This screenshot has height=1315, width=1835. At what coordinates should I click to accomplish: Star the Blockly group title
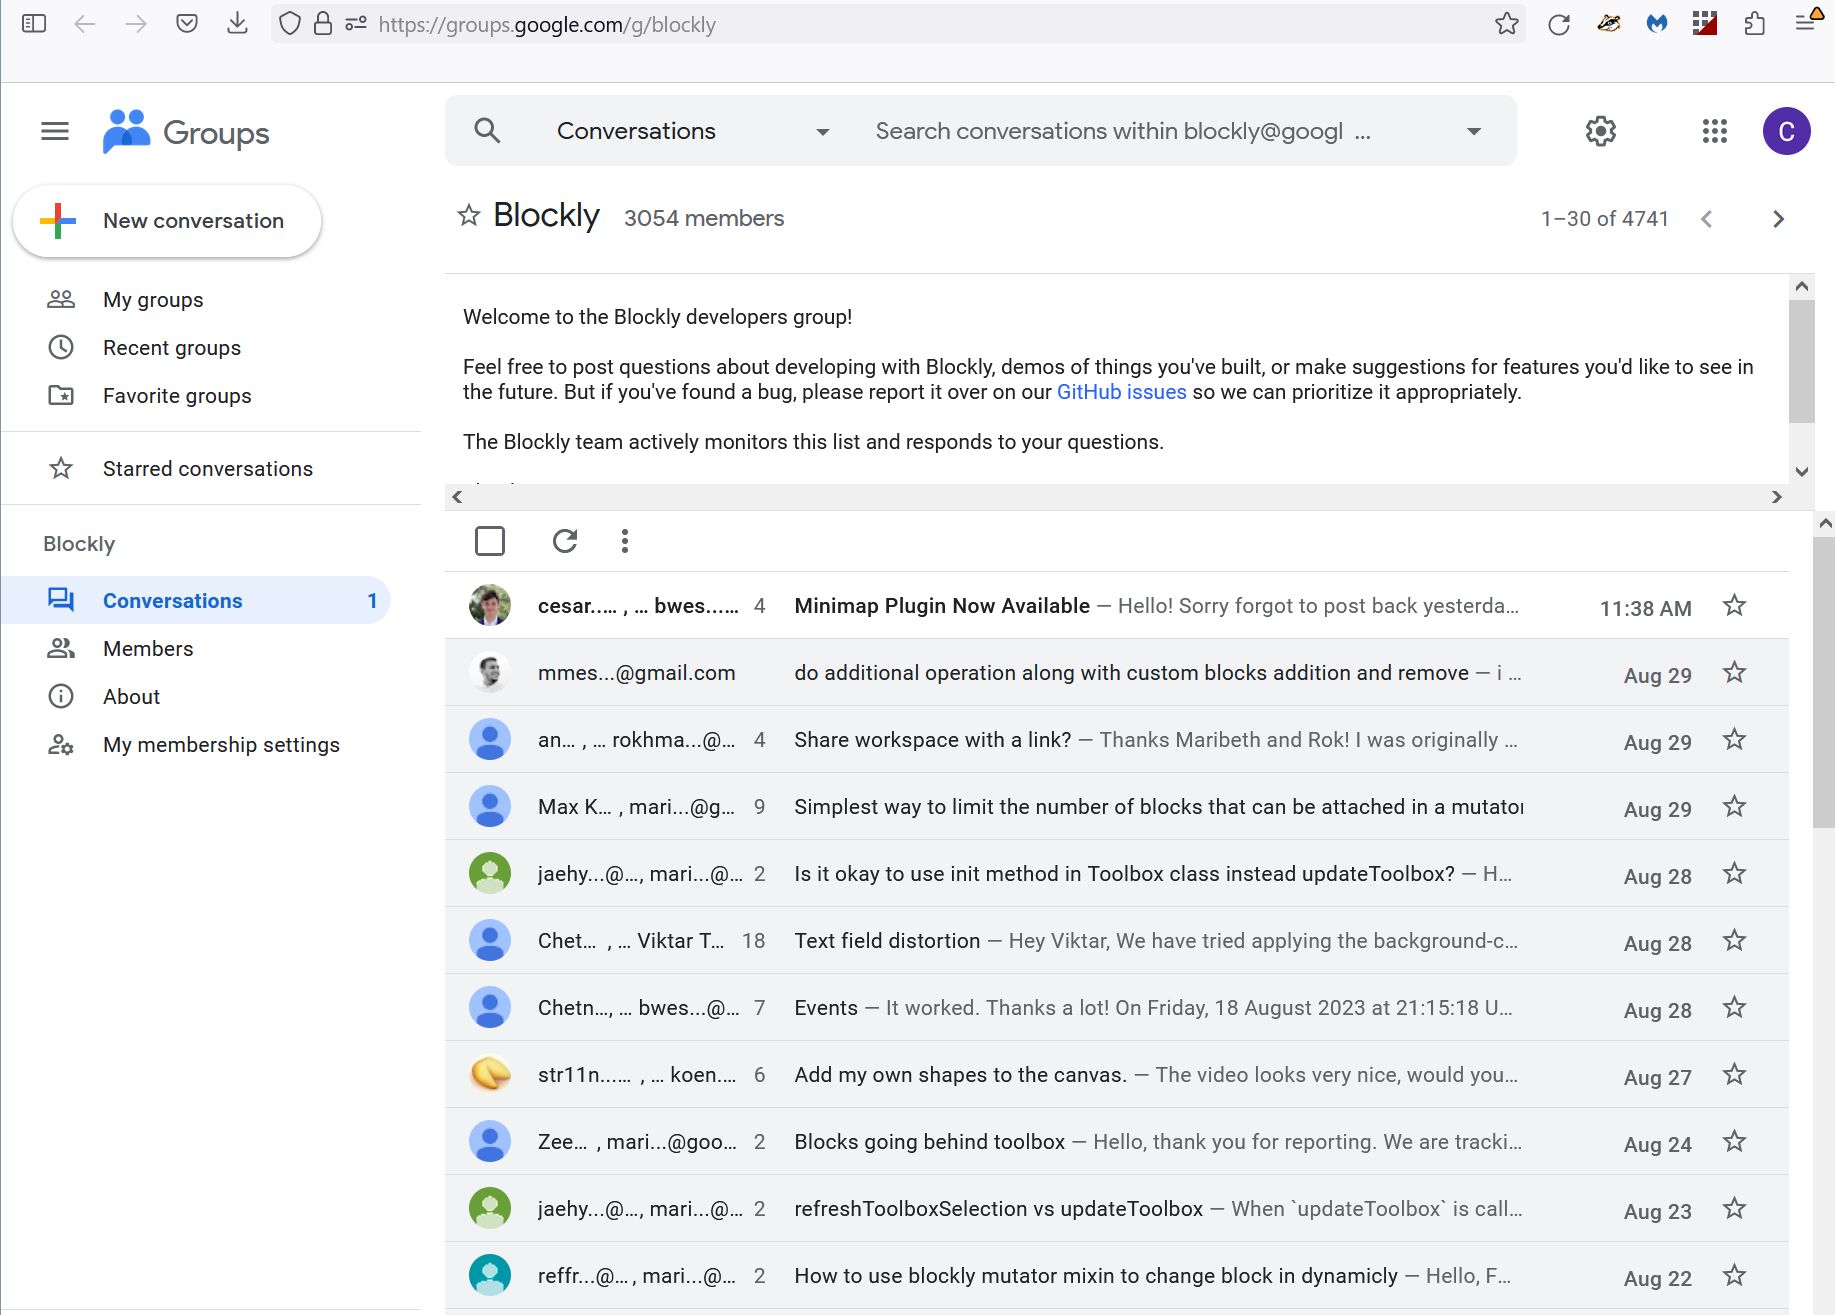(x=467, y=216)
